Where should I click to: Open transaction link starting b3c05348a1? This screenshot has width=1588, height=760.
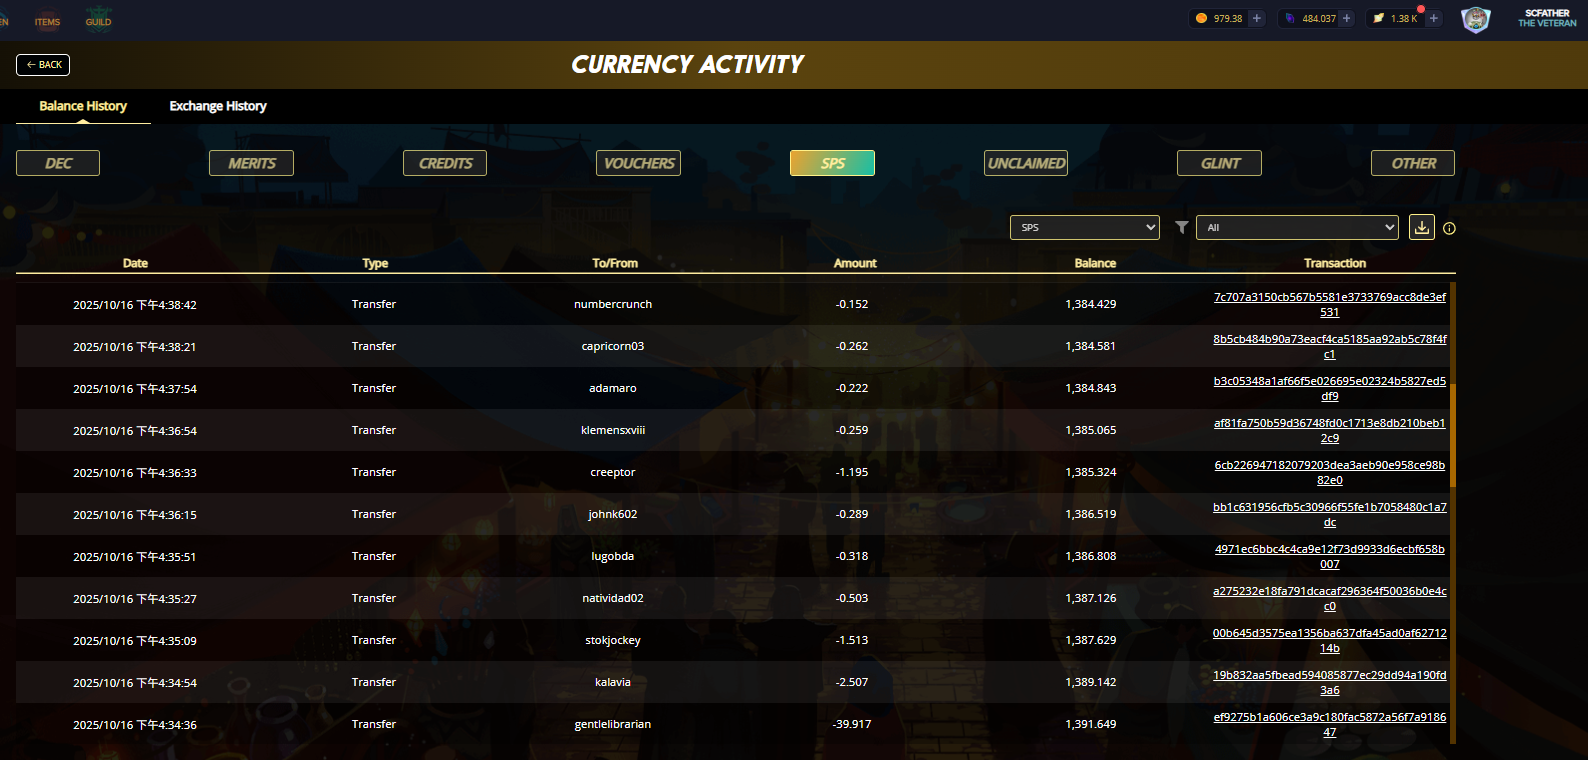1330,388
